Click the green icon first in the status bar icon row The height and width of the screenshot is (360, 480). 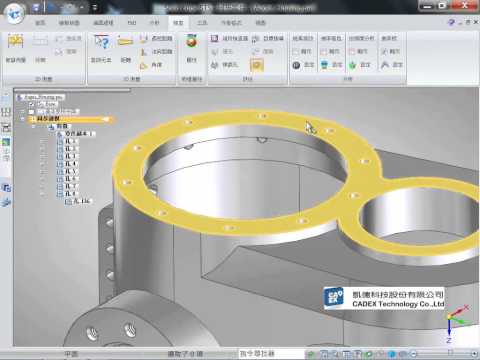pyautogui.click(x=310, y=354)
